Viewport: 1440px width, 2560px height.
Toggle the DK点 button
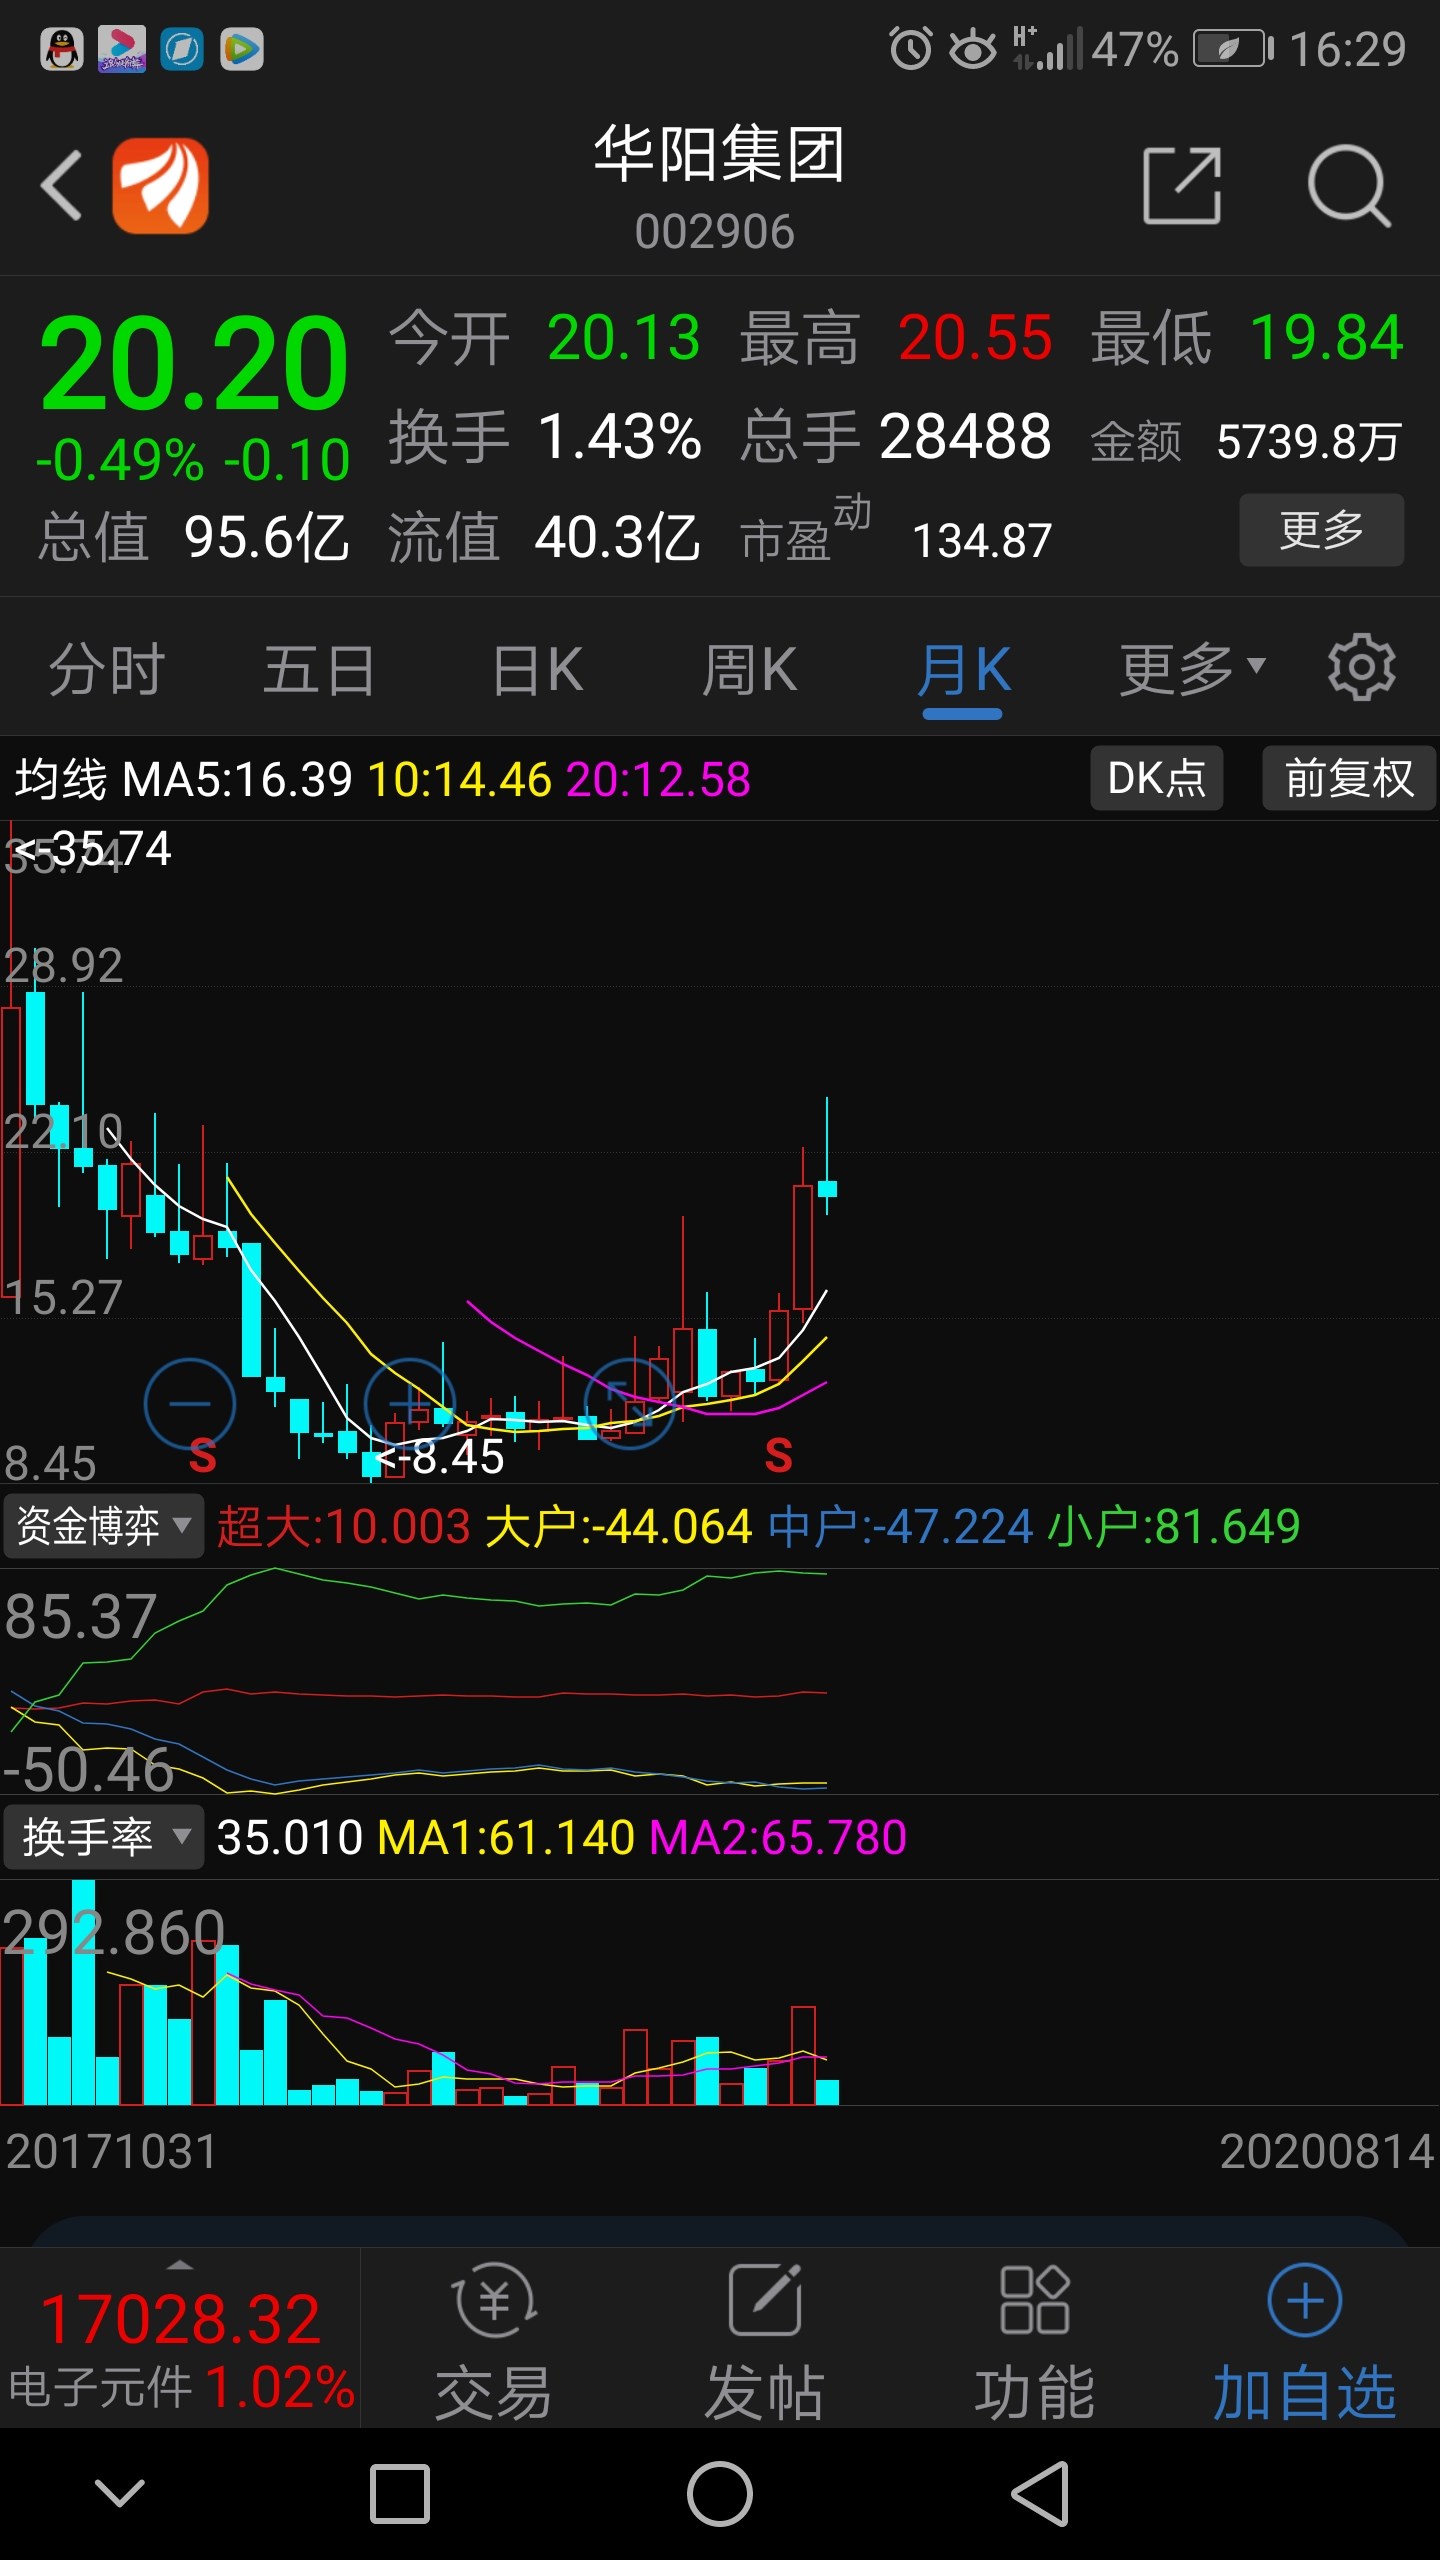pyautogui.click(x=1157, y=778)
